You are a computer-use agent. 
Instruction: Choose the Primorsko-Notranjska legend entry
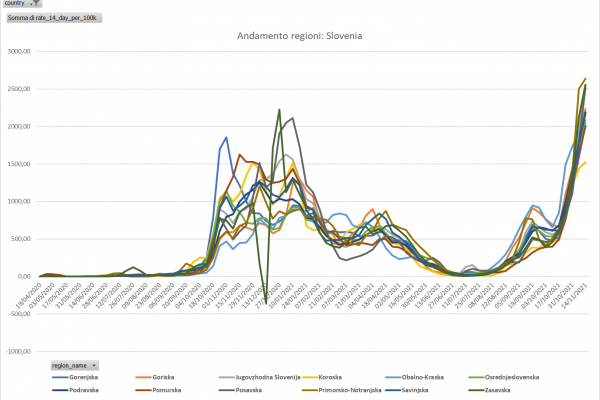click(x=342, y=390)
